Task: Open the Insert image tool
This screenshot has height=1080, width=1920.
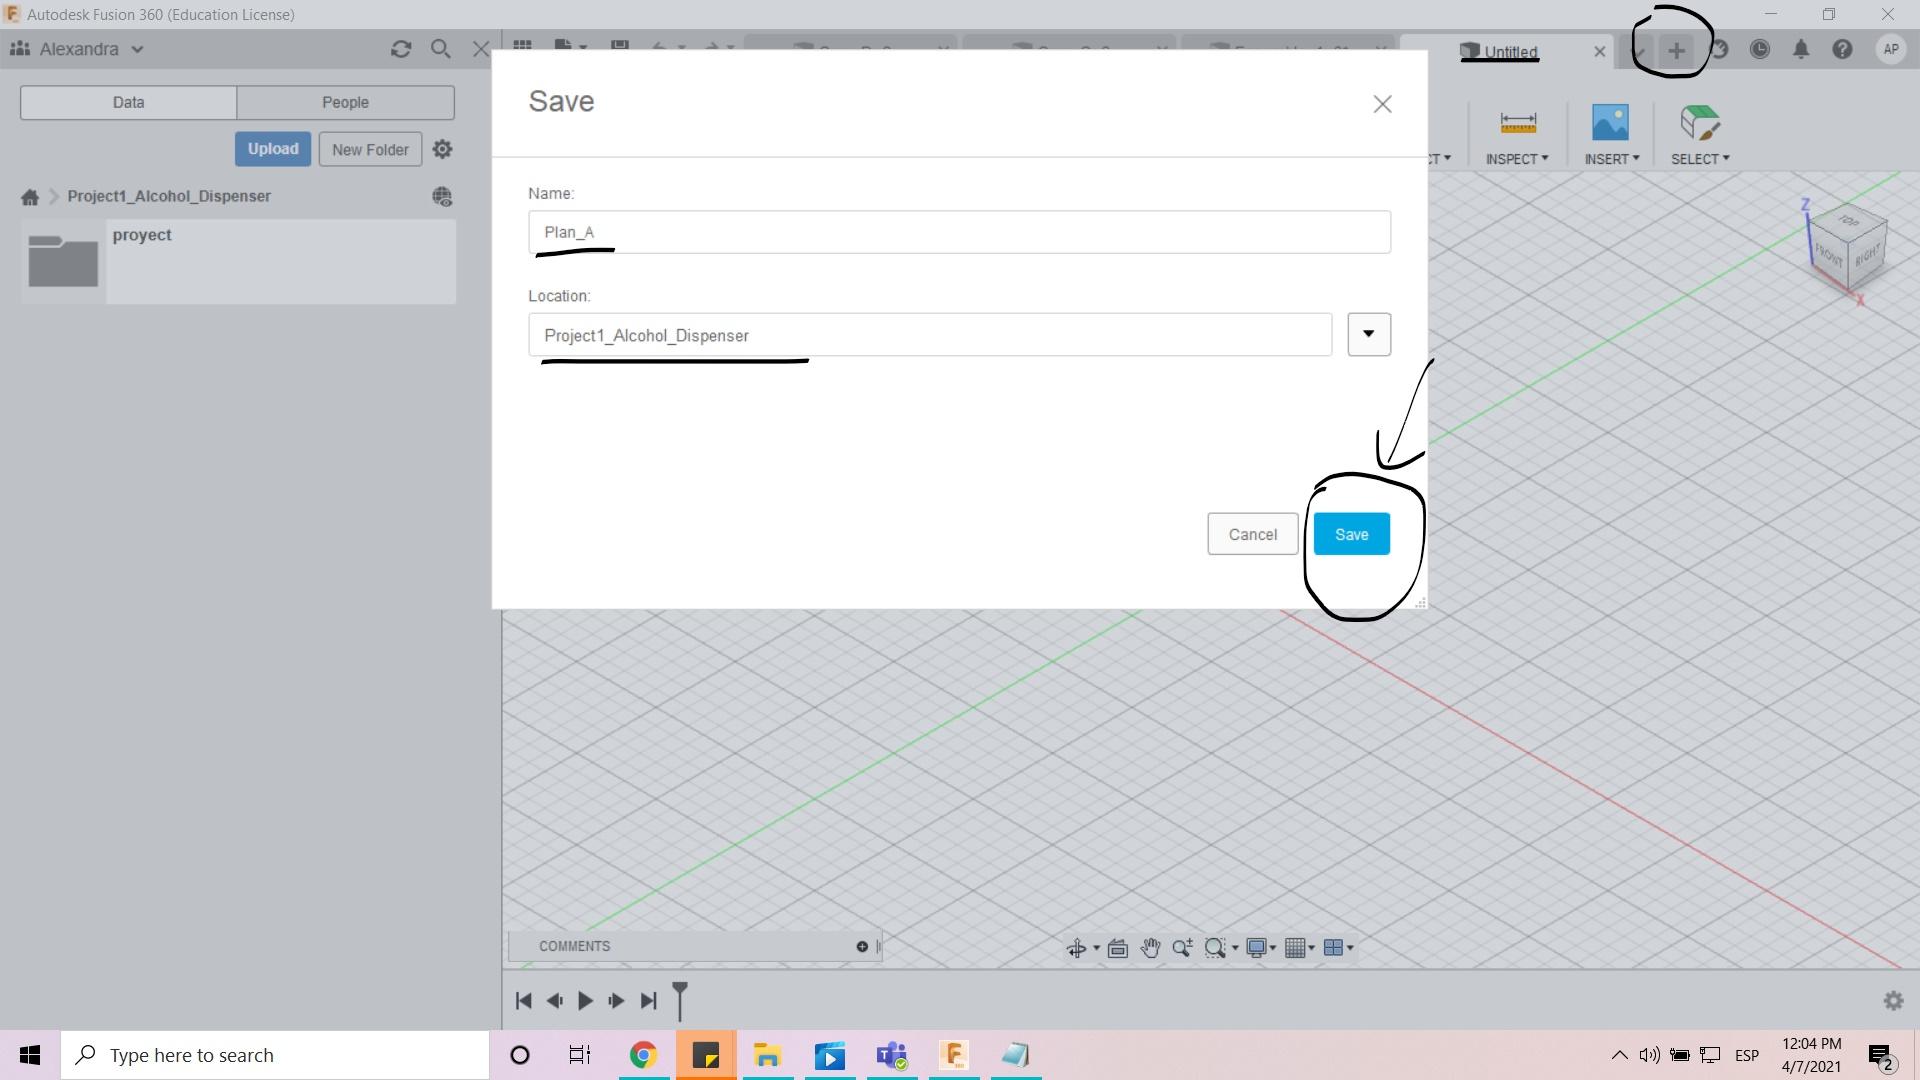Action: 1609,124
